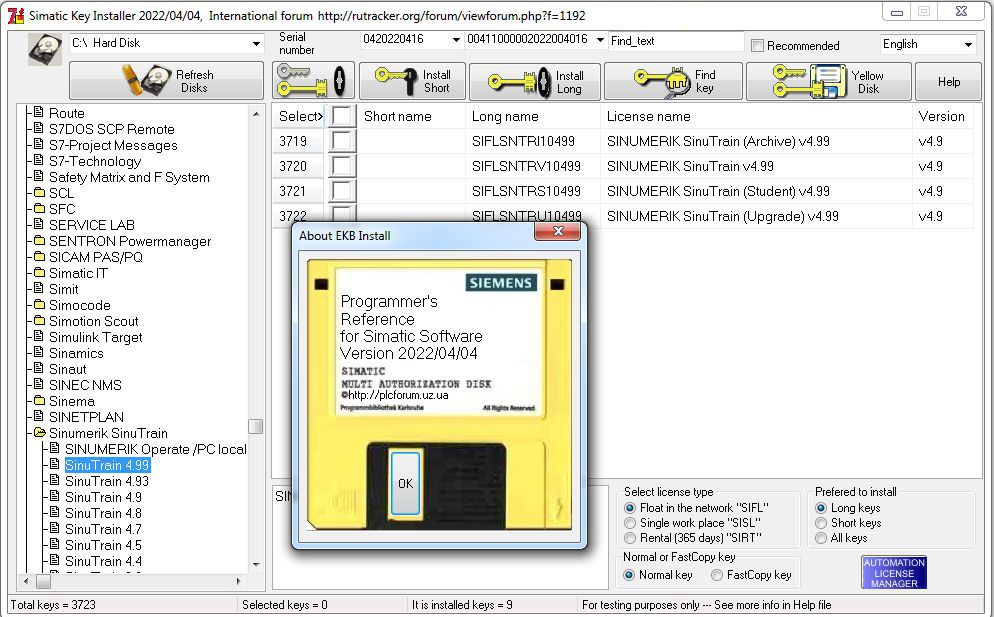Click the License name column header
The width and height of the screenshot is (994, 617).
coord(756,116)
